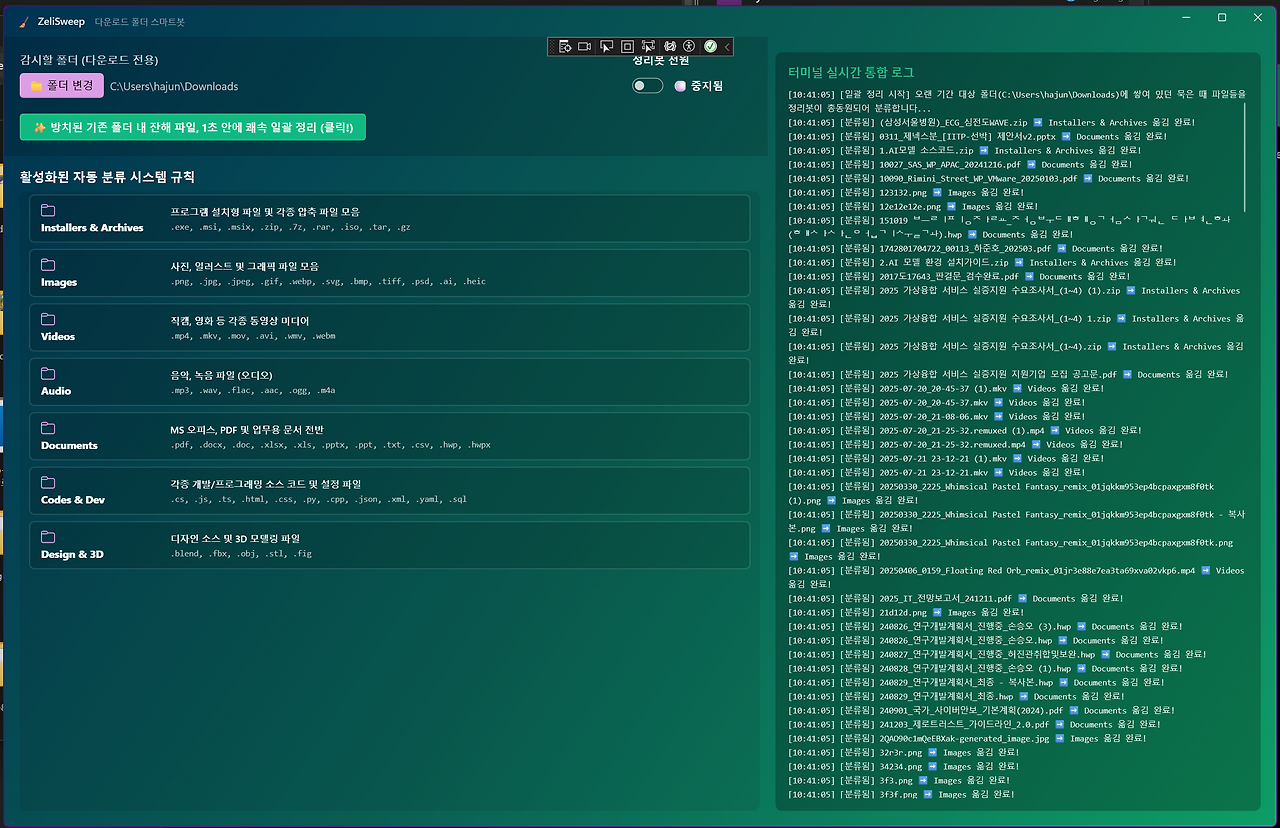Run the accessibility scan person icon
Screen dimensions: 1280x828
click(x=689, y=46)
